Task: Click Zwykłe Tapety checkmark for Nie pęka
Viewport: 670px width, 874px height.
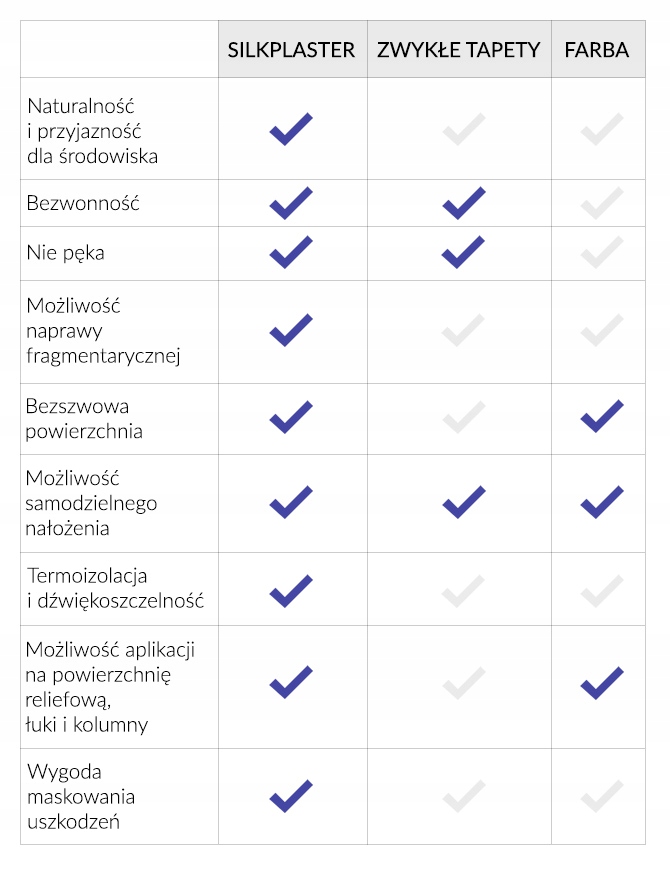Action: [x=464, y=252]
